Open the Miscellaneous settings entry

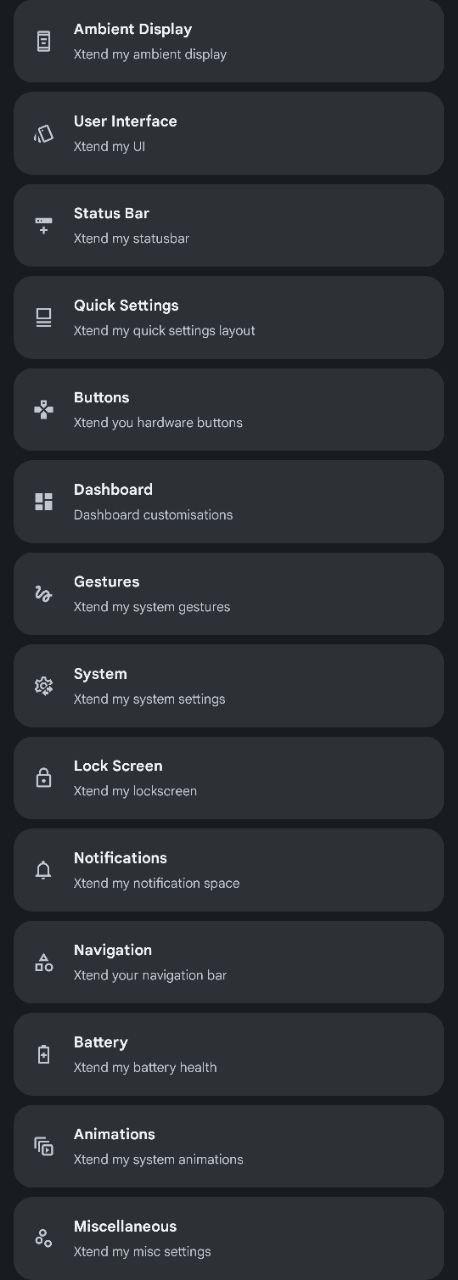click(229, 1238)
